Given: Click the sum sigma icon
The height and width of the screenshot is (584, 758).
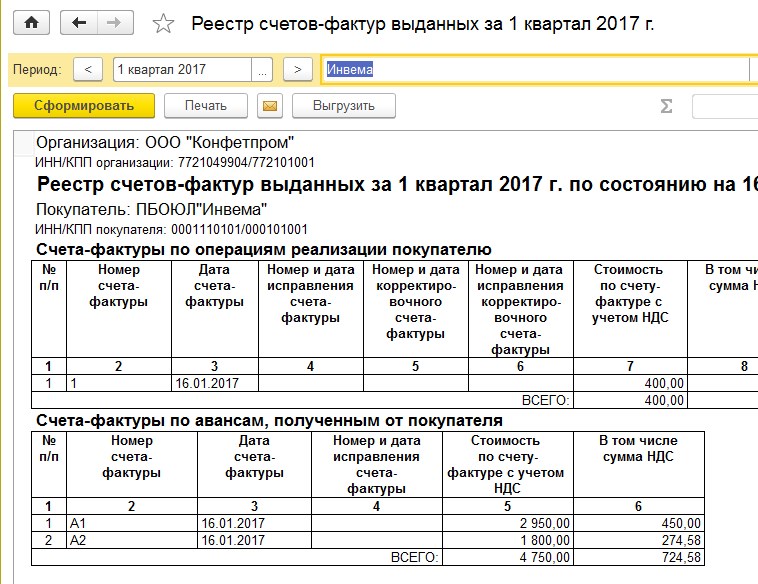Looking at the screenshot, I should coord(666,106).
